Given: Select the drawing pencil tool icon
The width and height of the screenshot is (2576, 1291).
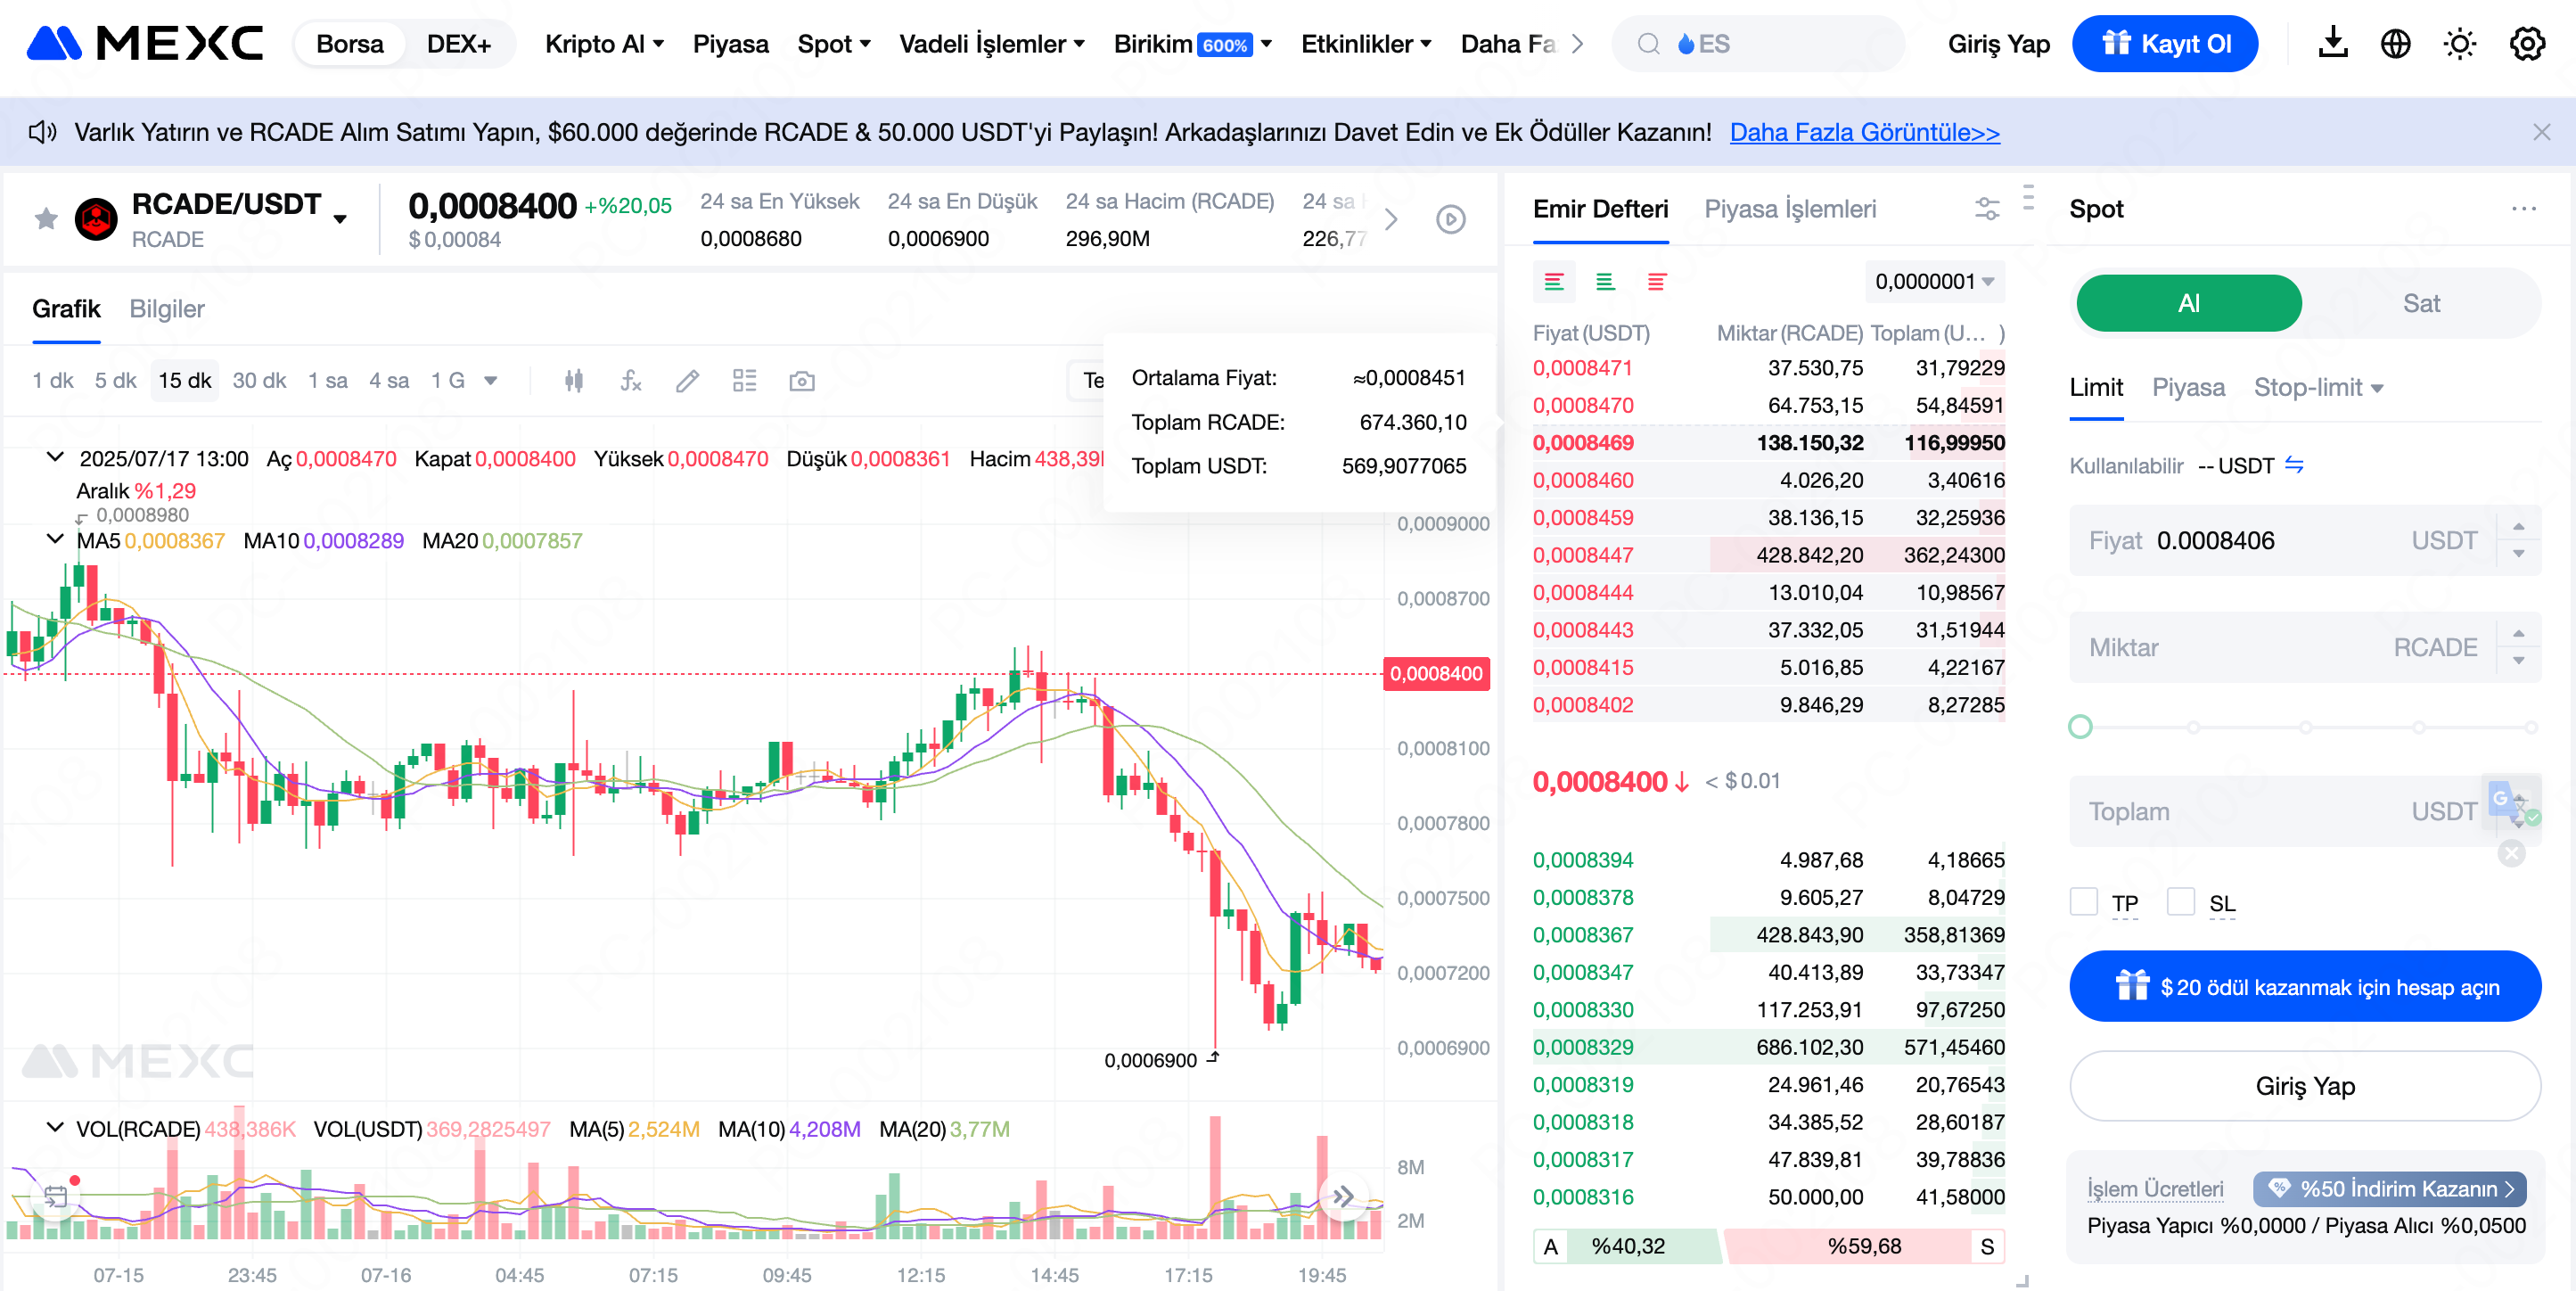Looking at the screenshot, I should (688, 381).
